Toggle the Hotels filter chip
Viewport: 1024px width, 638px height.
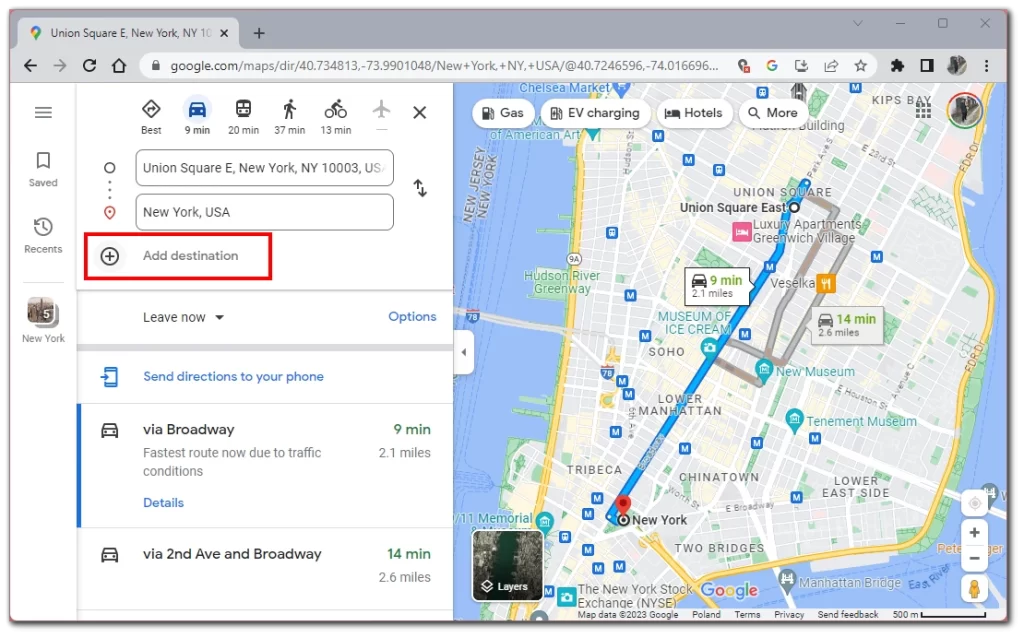pyautogui.click(x=693, y=113)
